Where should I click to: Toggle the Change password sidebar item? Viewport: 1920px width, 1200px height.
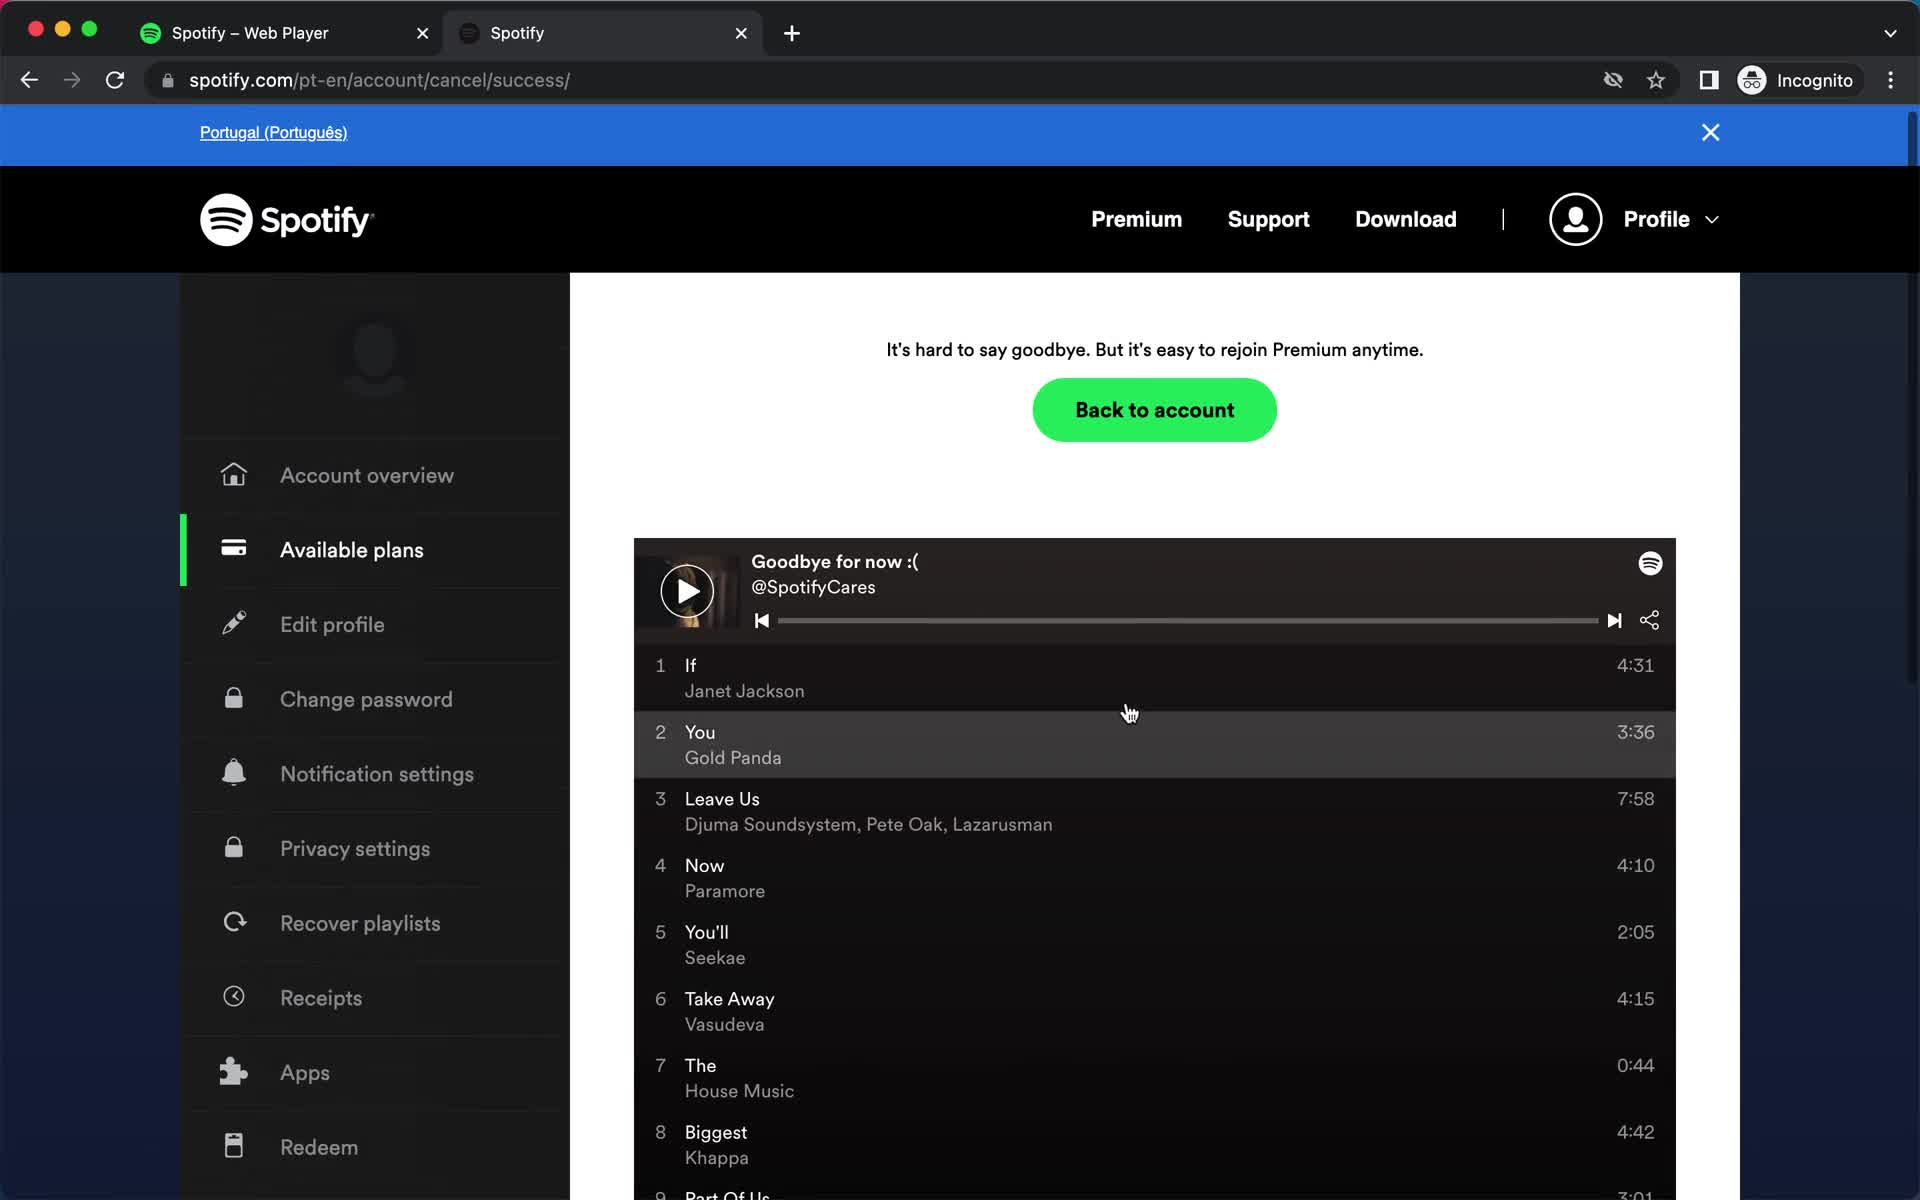366,698
